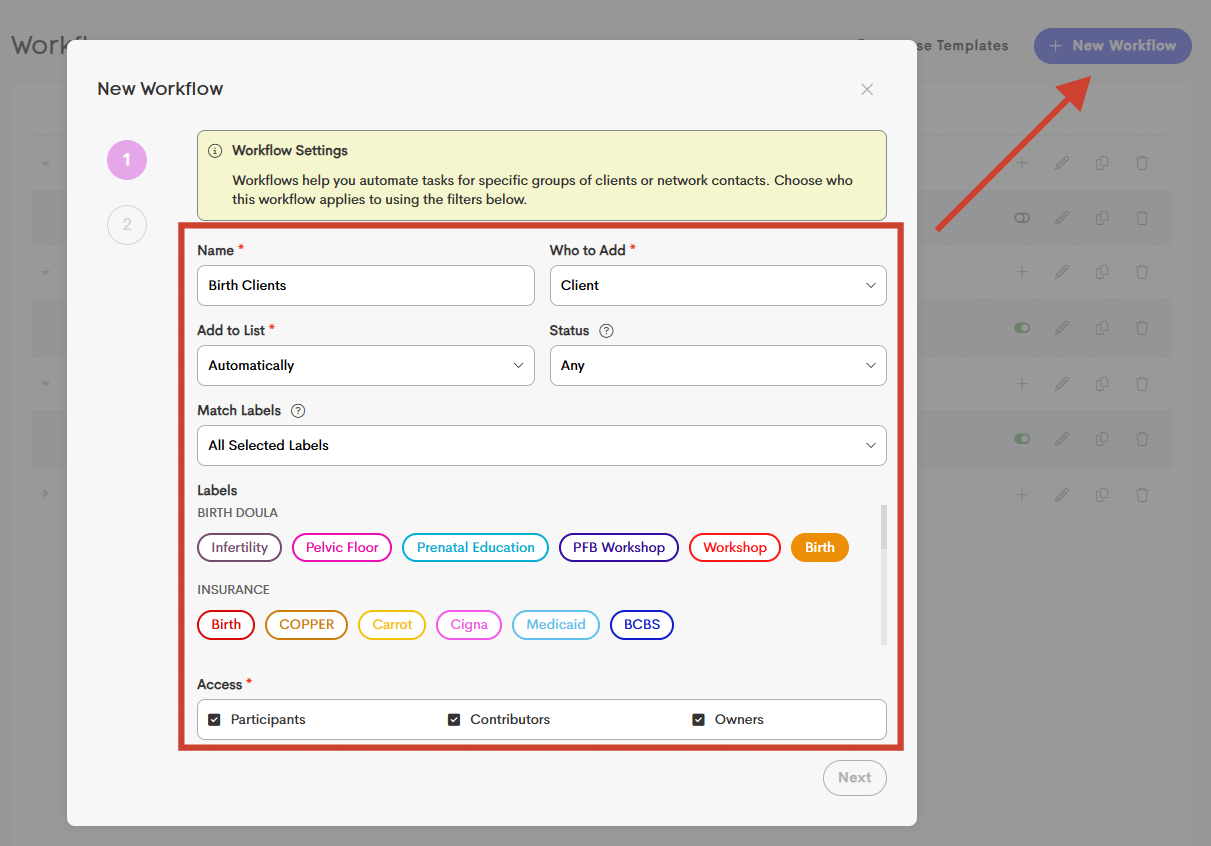The image size is (1211, 846).
Task: Switch off the upper green background toggle
Action: click(1022, 328)
